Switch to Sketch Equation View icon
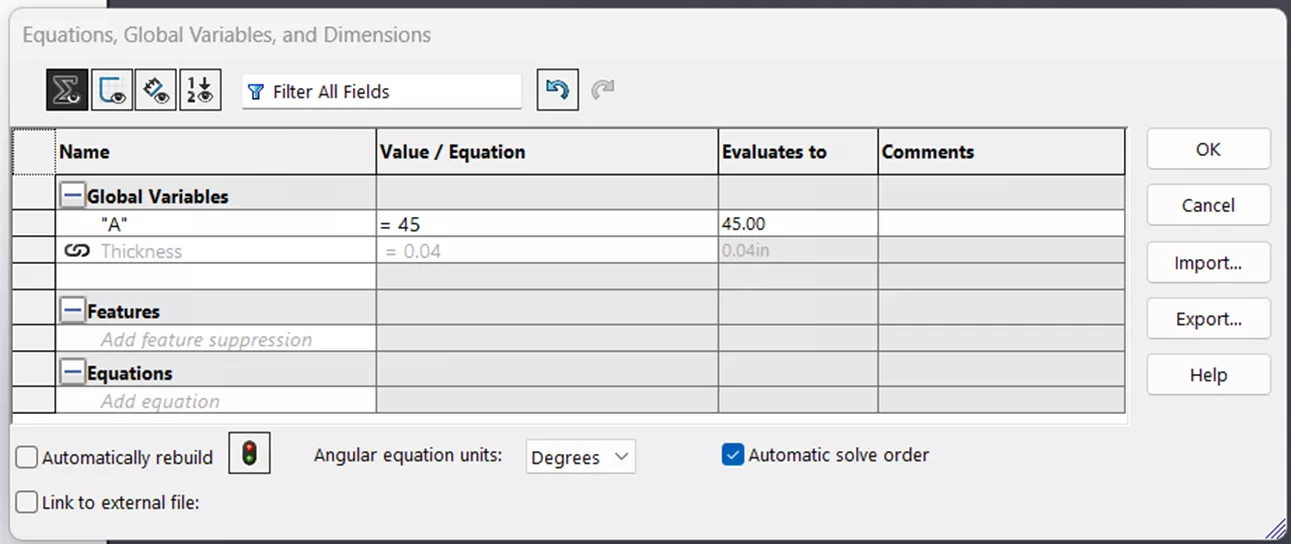The width and height of the screenshot is (1291, 544). [111, 91]
